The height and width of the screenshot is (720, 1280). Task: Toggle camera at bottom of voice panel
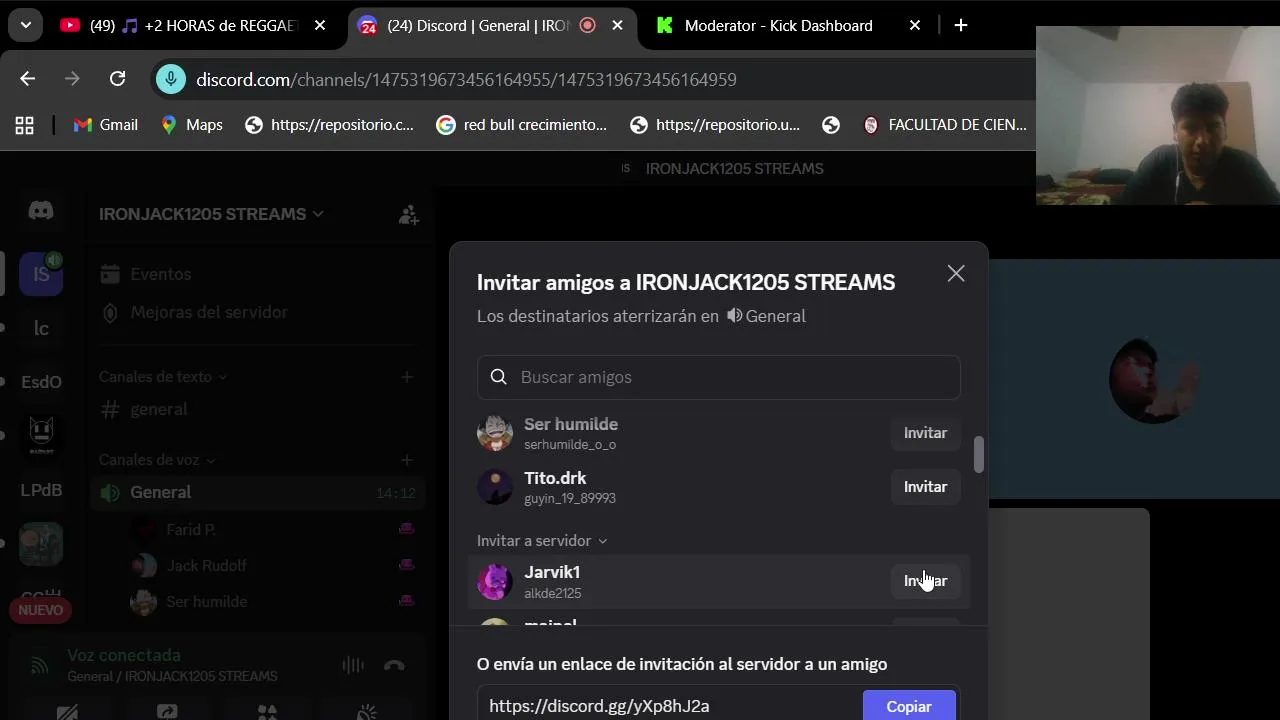click(67, 712)
